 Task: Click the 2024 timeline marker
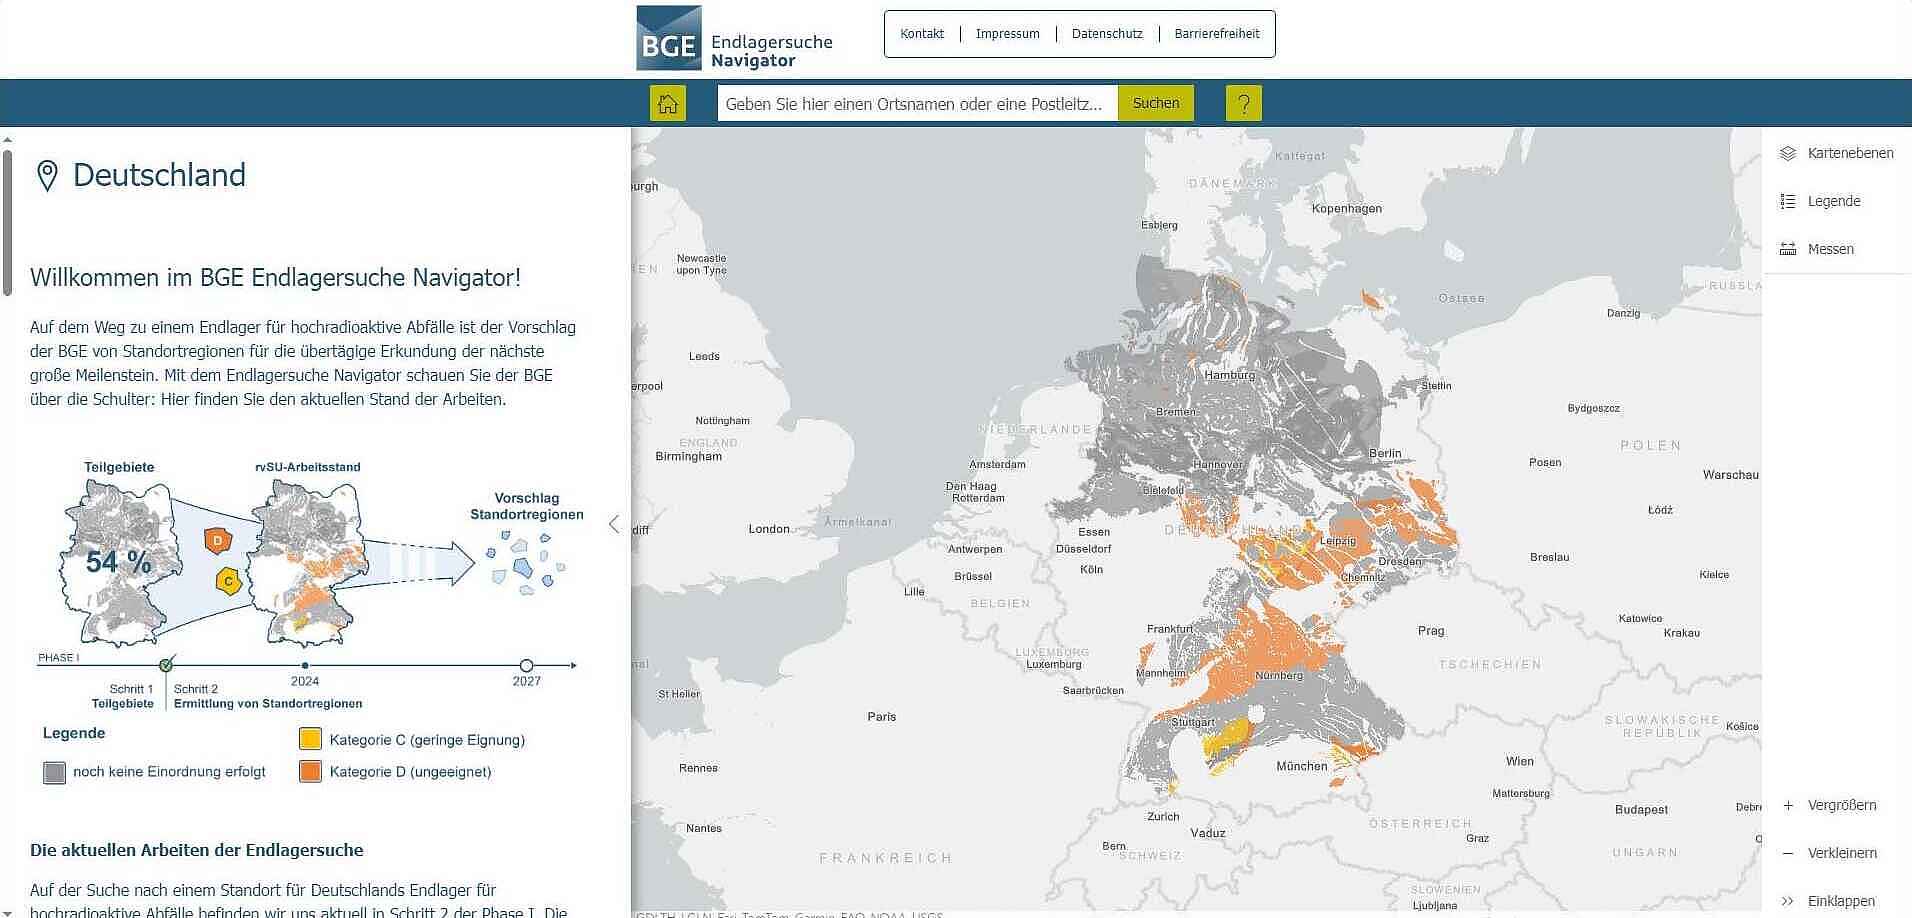(305, 665)
